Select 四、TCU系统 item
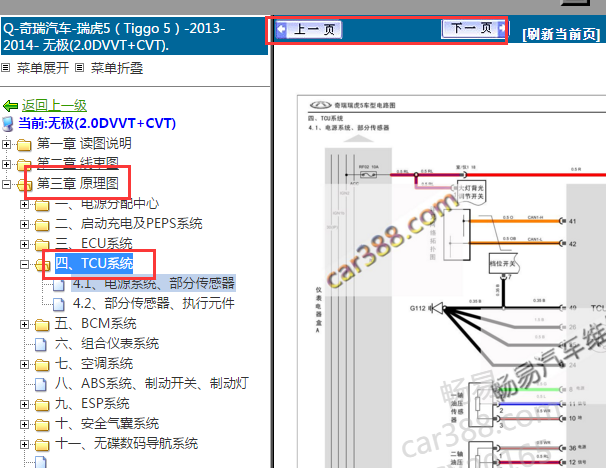Screen dimensions: 606x468 pyautogui.click(x=94, y=263)
